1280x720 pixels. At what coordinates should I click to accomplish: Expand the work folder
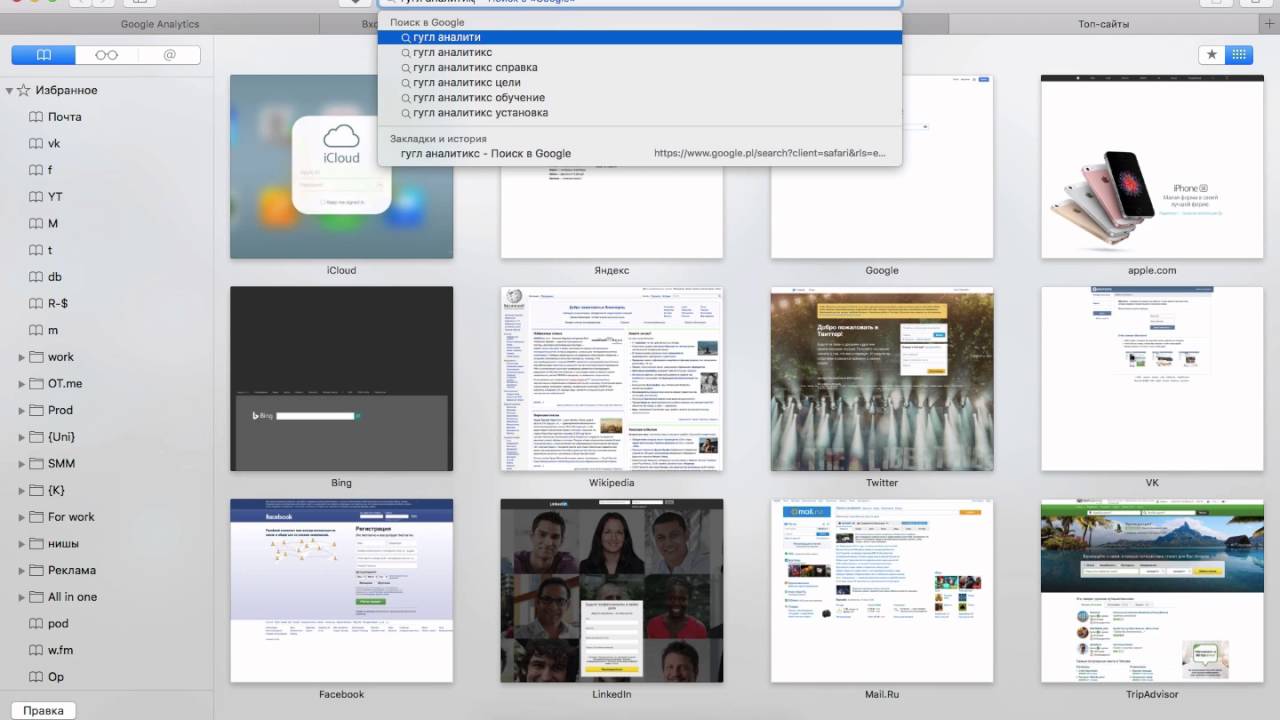(22, 357)
